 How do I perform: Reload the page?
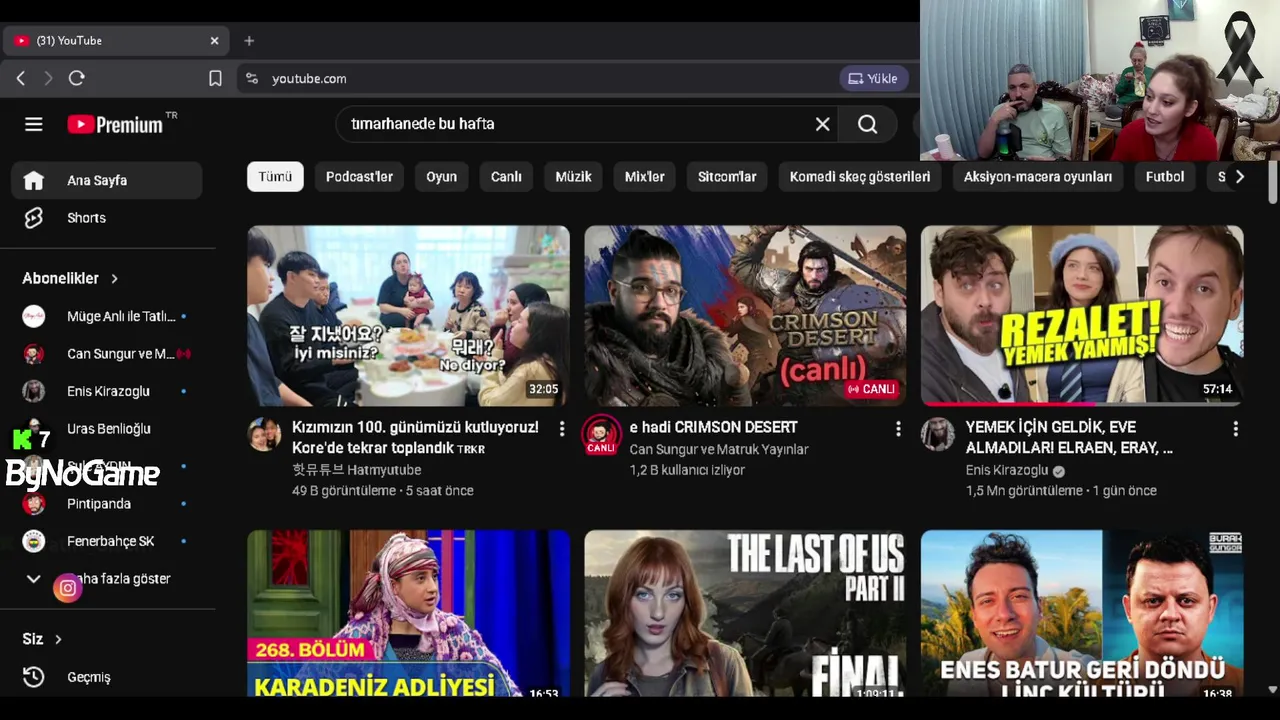[77, 78]
